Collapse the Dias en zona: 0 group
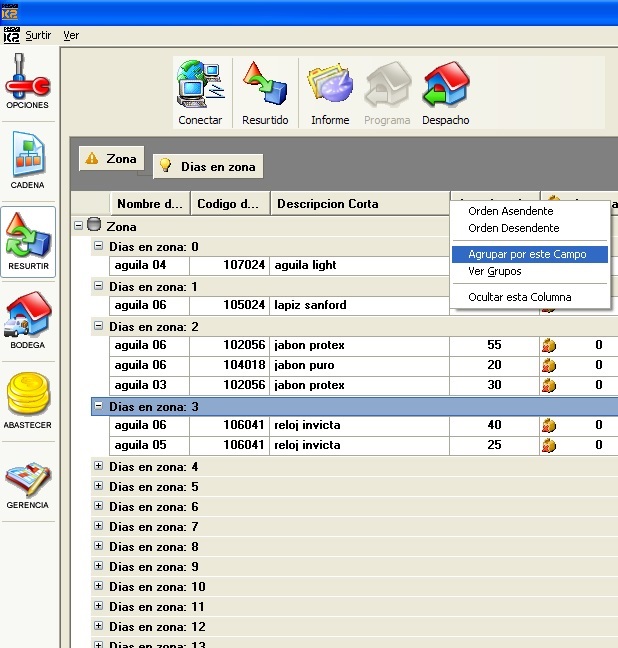Screen dimensions: 618x648 98,245
